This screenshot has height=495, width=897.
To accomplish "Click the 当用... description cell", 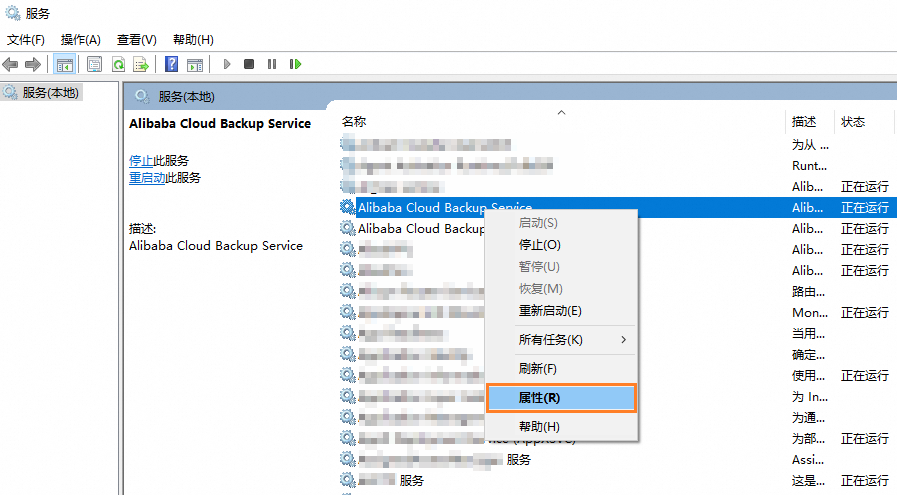I will pyautogui.click(x=808, y=334).
